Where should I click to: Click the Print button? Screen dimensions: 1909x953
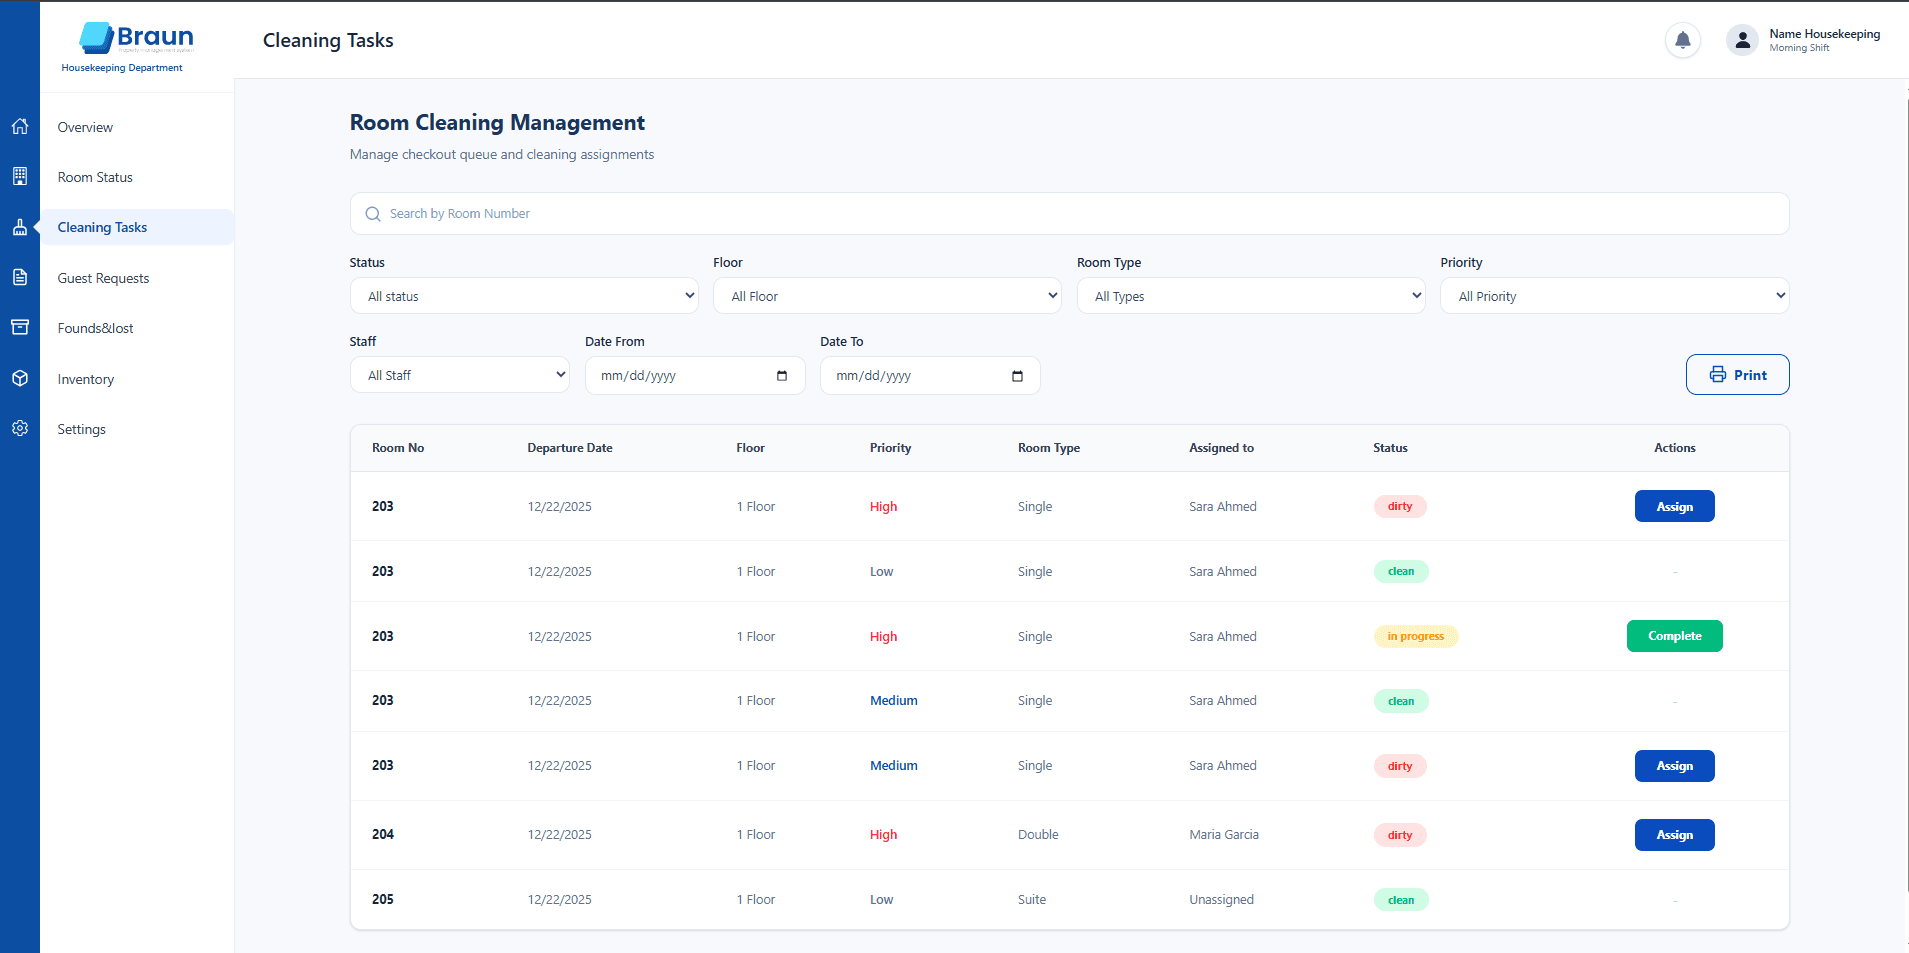coord(1737,375)
